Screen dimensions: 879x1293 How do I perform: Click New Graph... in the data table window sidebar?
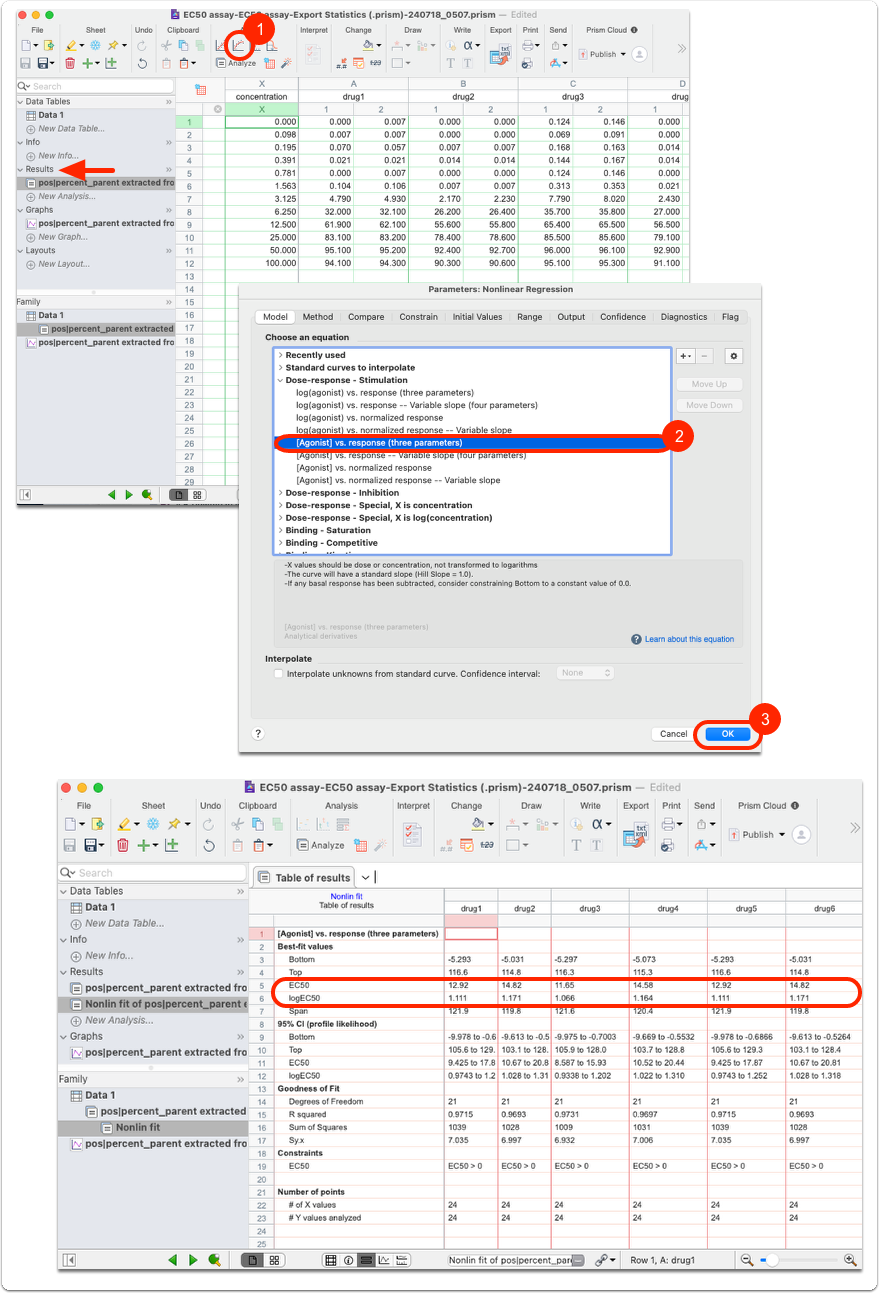click(x=62, y=237)
